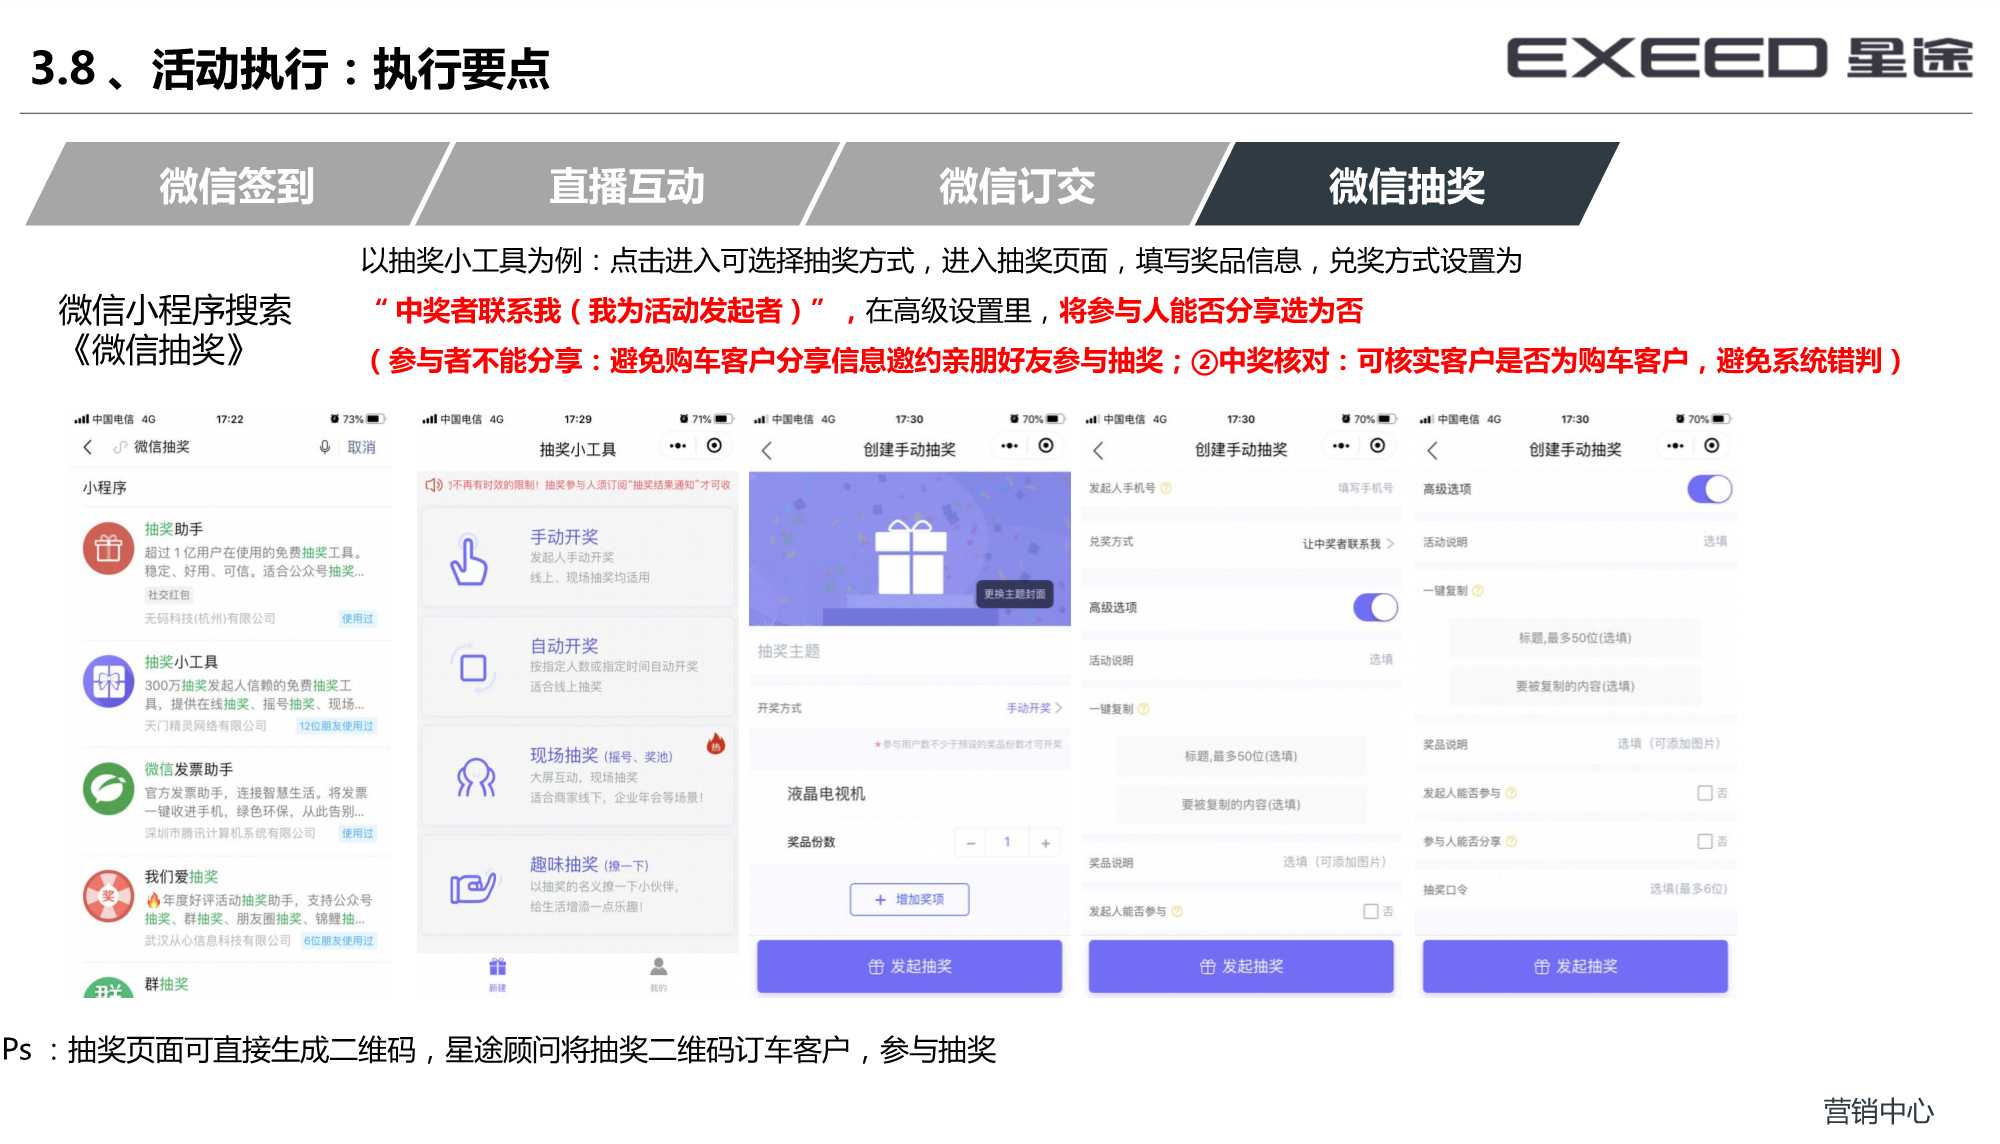The height and width of the screenshot is (1144, 2000).
Task: Select the 微信抽奖 slide tab
Action: pyautogui.click(x=1407, y=184)
